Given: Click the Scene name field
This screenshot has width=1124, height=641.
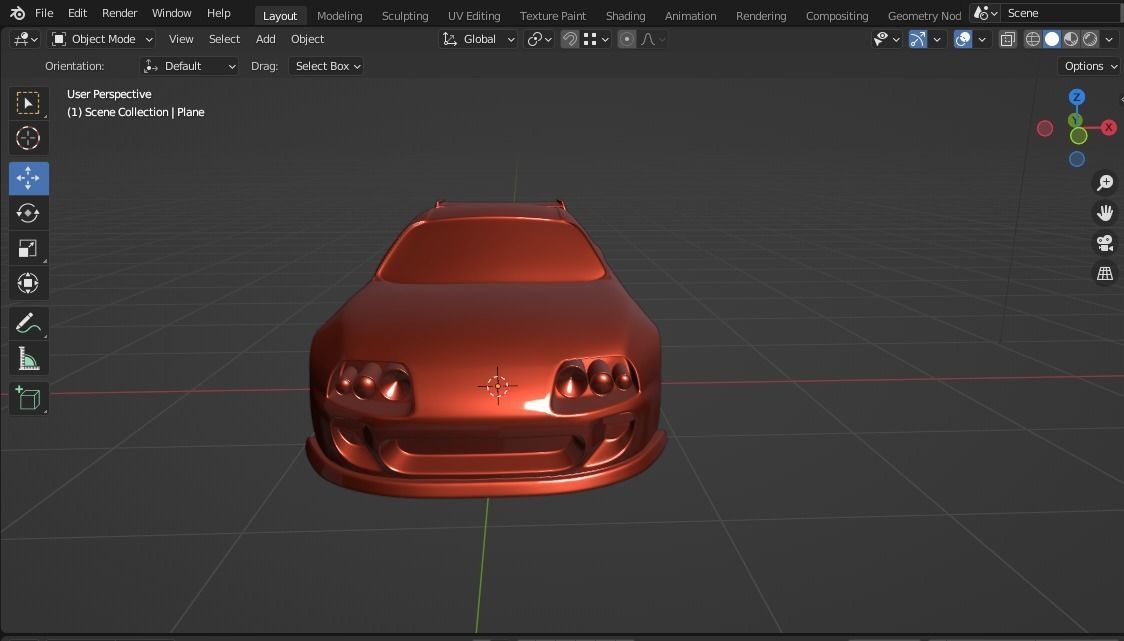Looking at the screenshot, I should click(x=1062, y=13).
